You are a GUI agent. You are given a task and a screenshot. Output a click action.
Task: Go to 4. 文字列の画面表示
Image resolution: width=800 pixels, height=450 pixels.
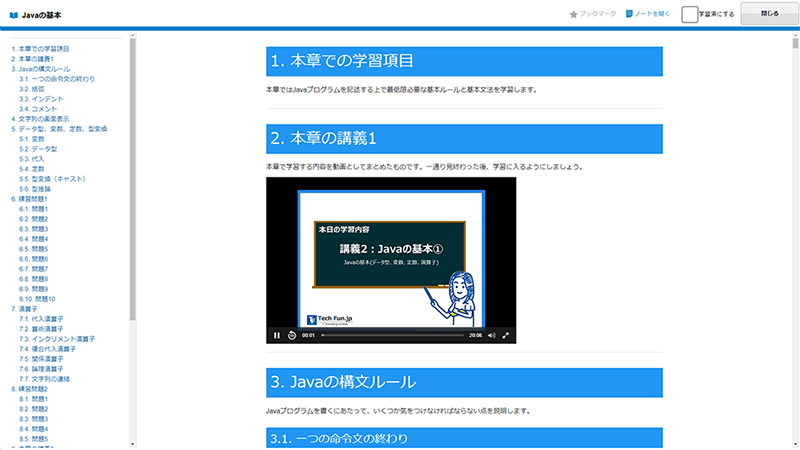(40, 119)
